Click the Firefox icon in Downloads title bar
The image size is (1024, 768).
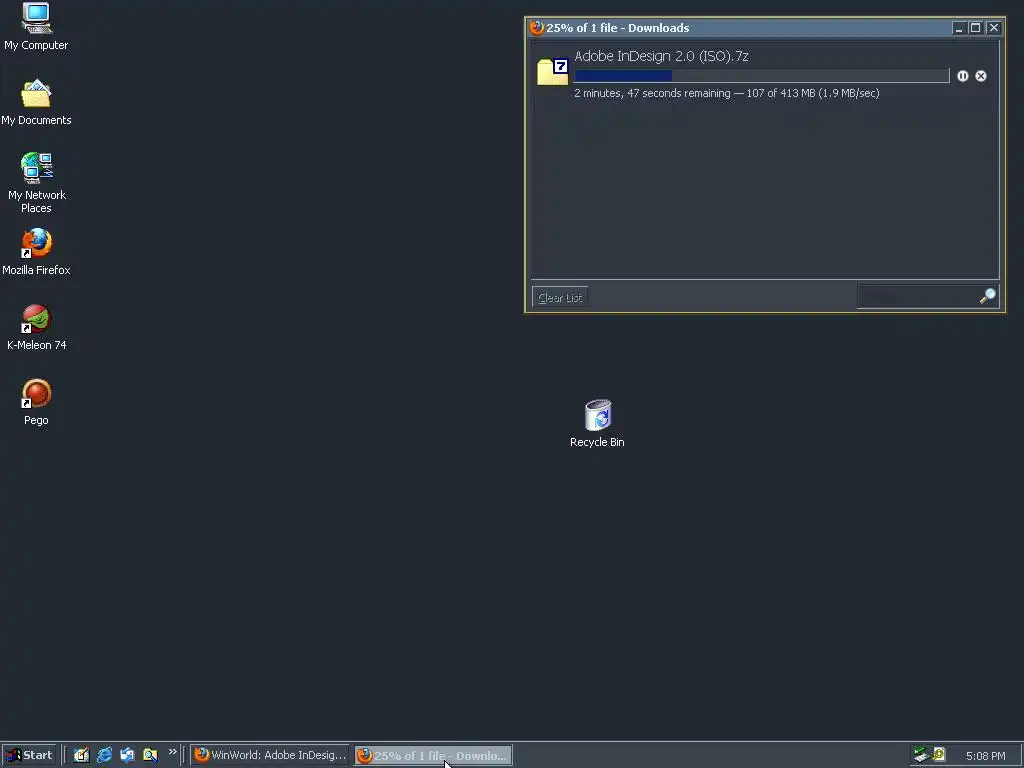tap(537, 27)
